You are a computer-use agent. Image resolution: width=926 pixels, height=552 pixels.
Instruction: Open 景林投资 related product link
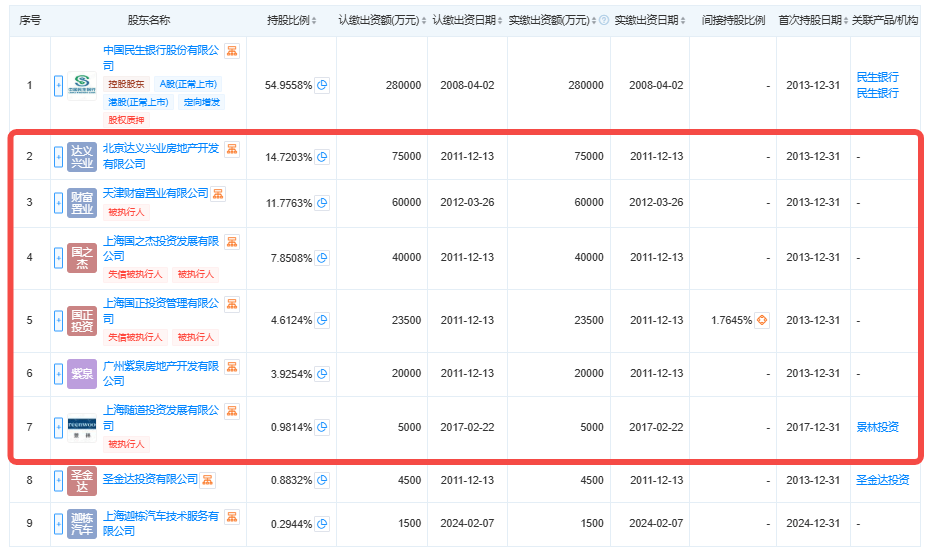(877, 427)
